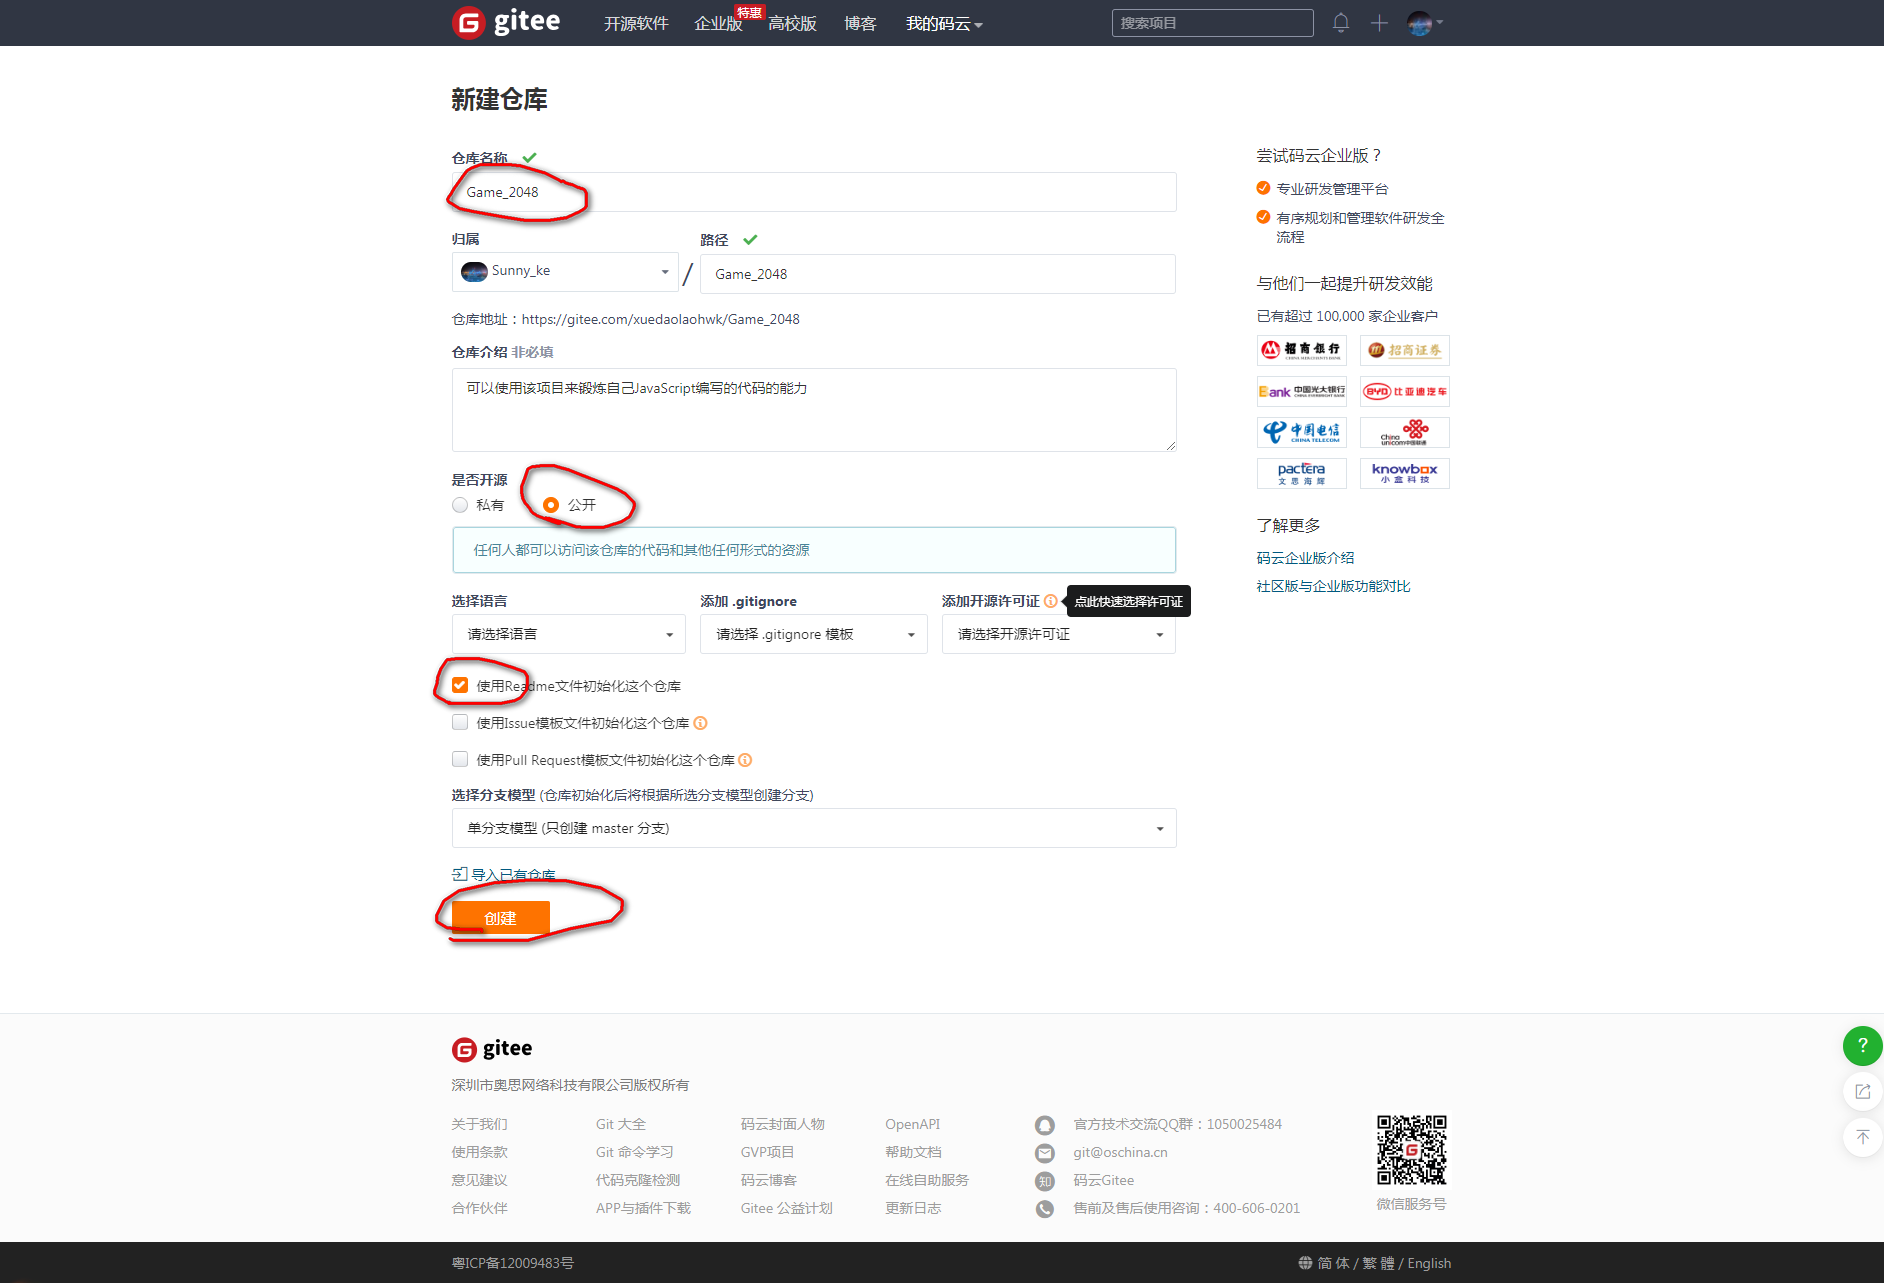Screen dimensions: 1884x1283
Task: Click the orange 创建 button
Action: pos(501,918)
